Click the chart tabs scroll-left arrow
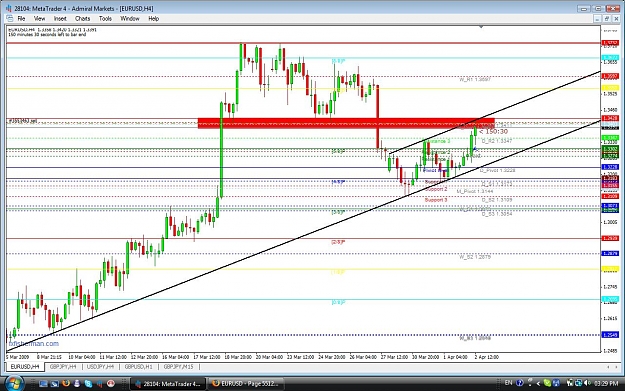 click(x=608, y=367)
